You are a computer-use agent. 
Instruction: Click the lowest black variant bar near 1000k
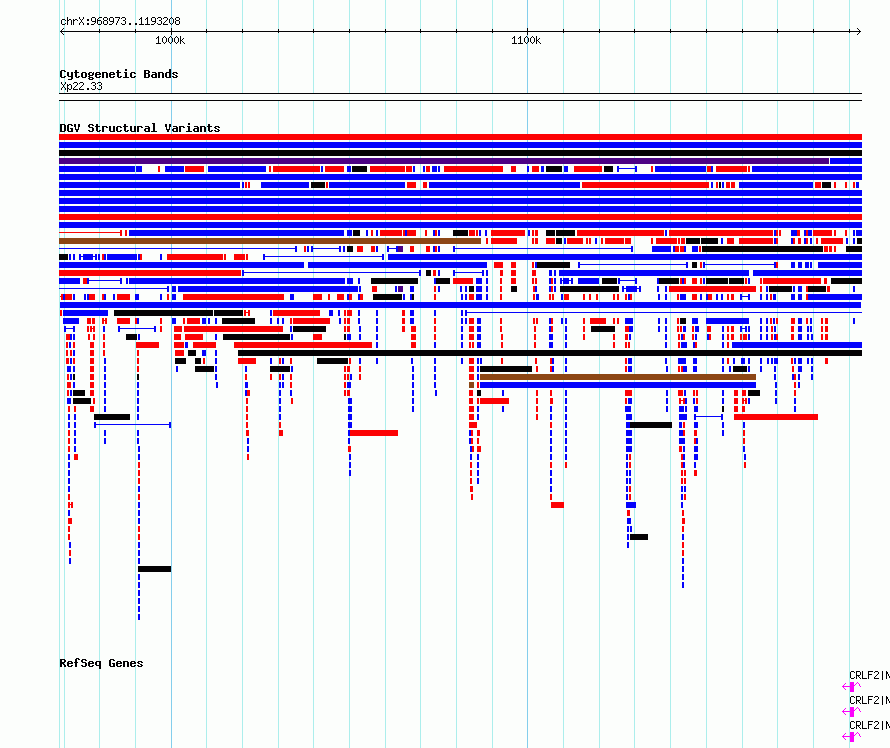(154, 569)
